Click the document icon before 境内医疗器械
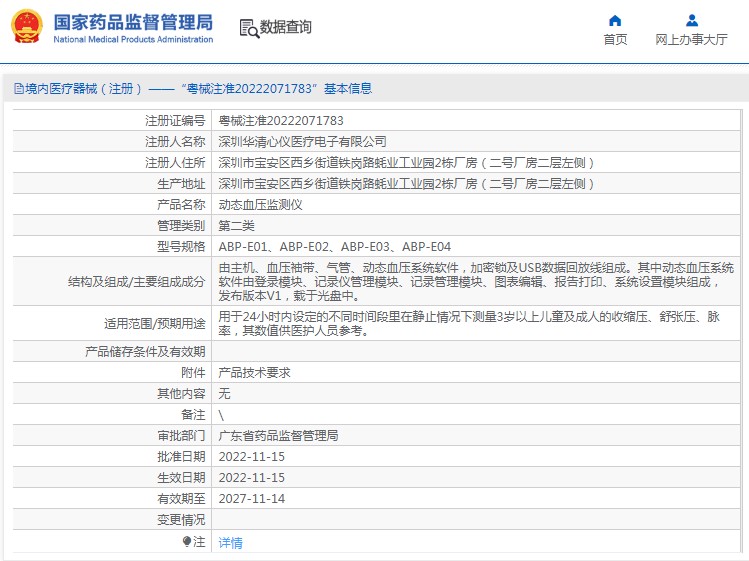This screenshot has width=749, height=561. pos(19,88)
